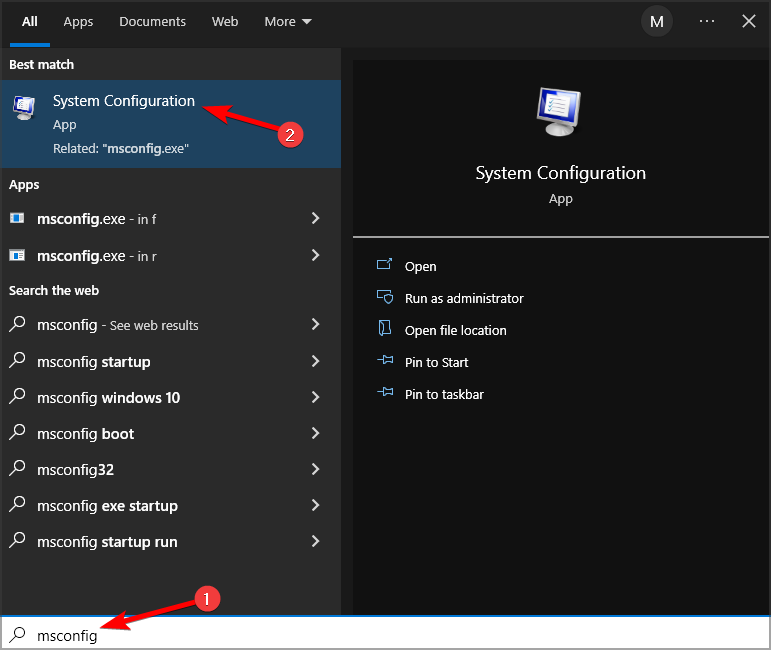
Task: Click the Run as administrator shield icon
Action: (385, 296)
